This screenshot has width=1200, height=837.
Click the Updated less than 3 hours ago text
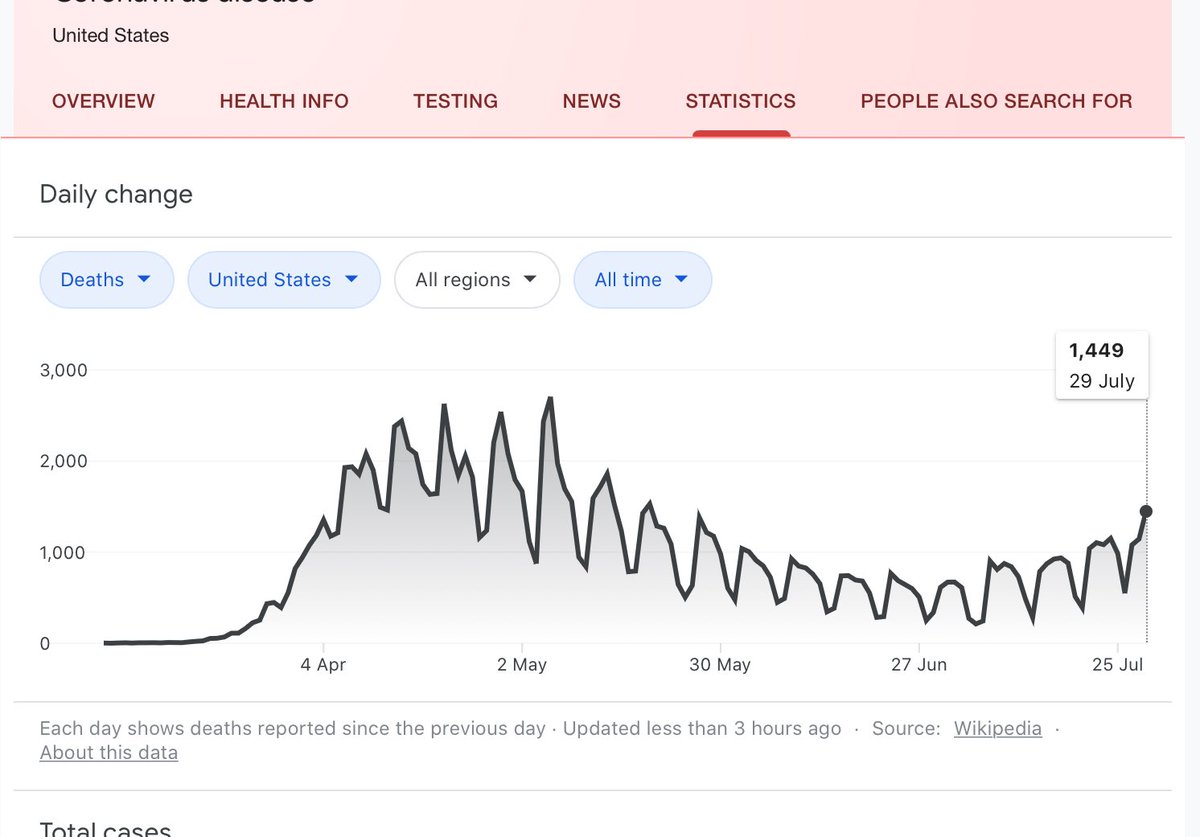702,729
